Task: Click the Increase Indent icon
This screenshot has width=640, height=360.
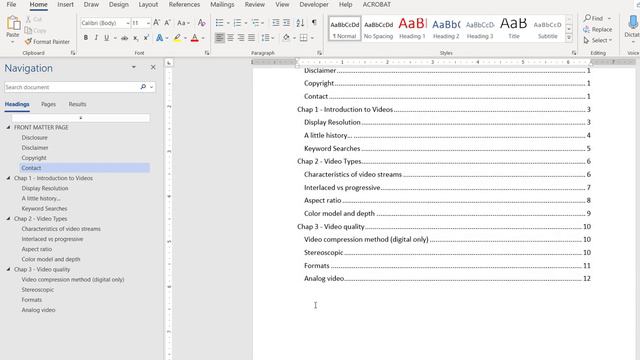Action: tap(287, 23)
